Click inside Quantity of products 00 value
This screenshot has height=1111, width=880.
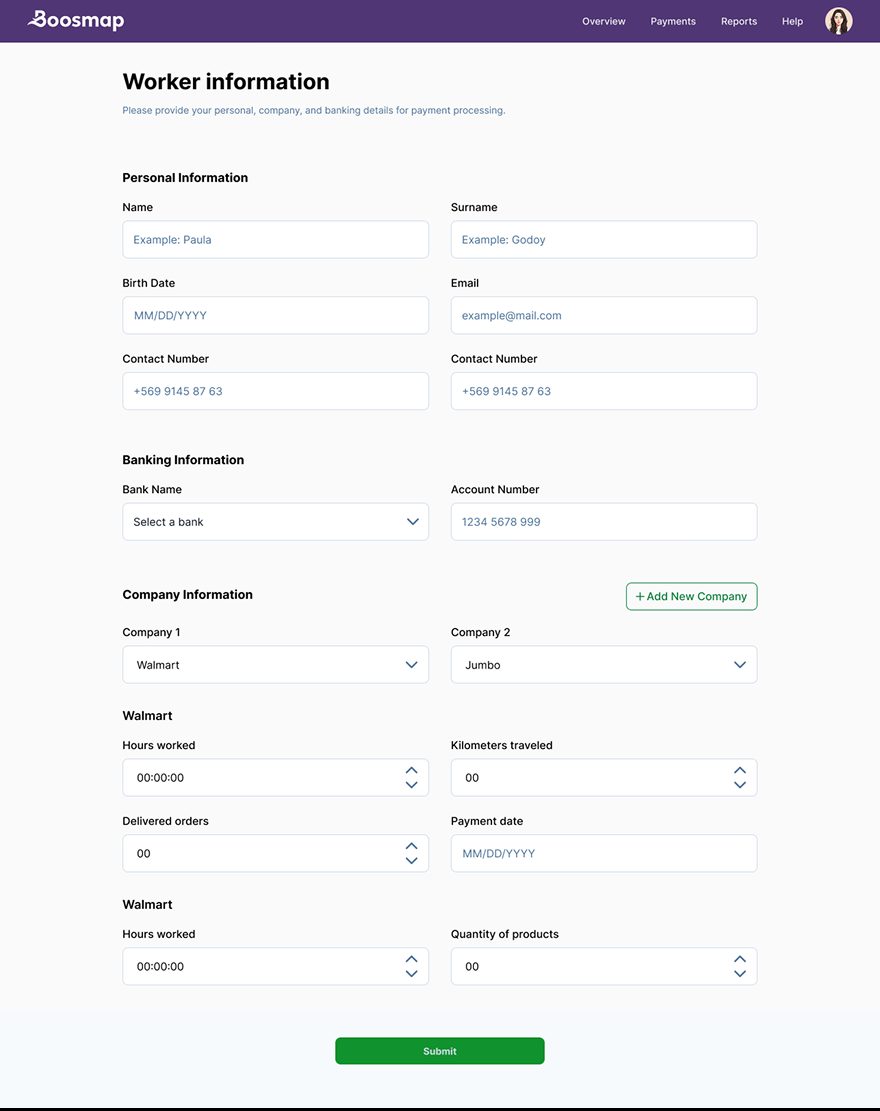(x=472, y=966)
